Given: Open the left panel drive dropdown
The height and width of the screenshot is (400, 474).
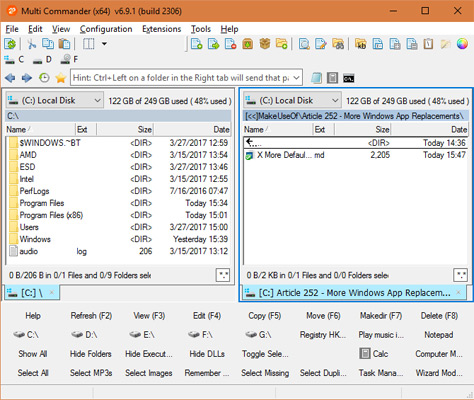Looking at the screenshot, I should 54,100.
